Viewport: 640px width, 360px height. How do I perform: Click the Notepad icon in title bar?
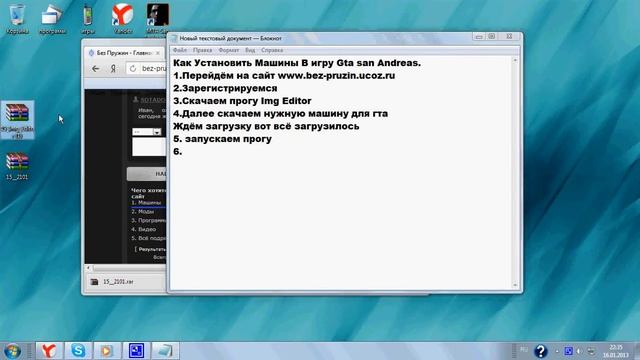(x=174, y=38)
